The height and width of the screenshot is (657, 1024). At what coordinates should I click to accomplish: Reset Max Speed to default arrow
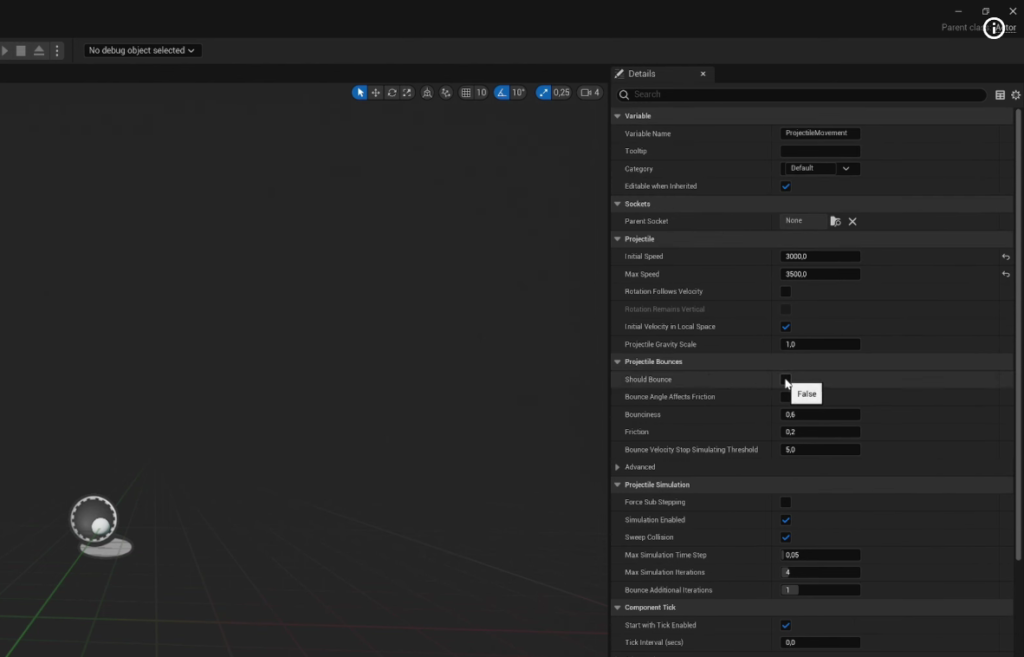tap(1006, 274)
